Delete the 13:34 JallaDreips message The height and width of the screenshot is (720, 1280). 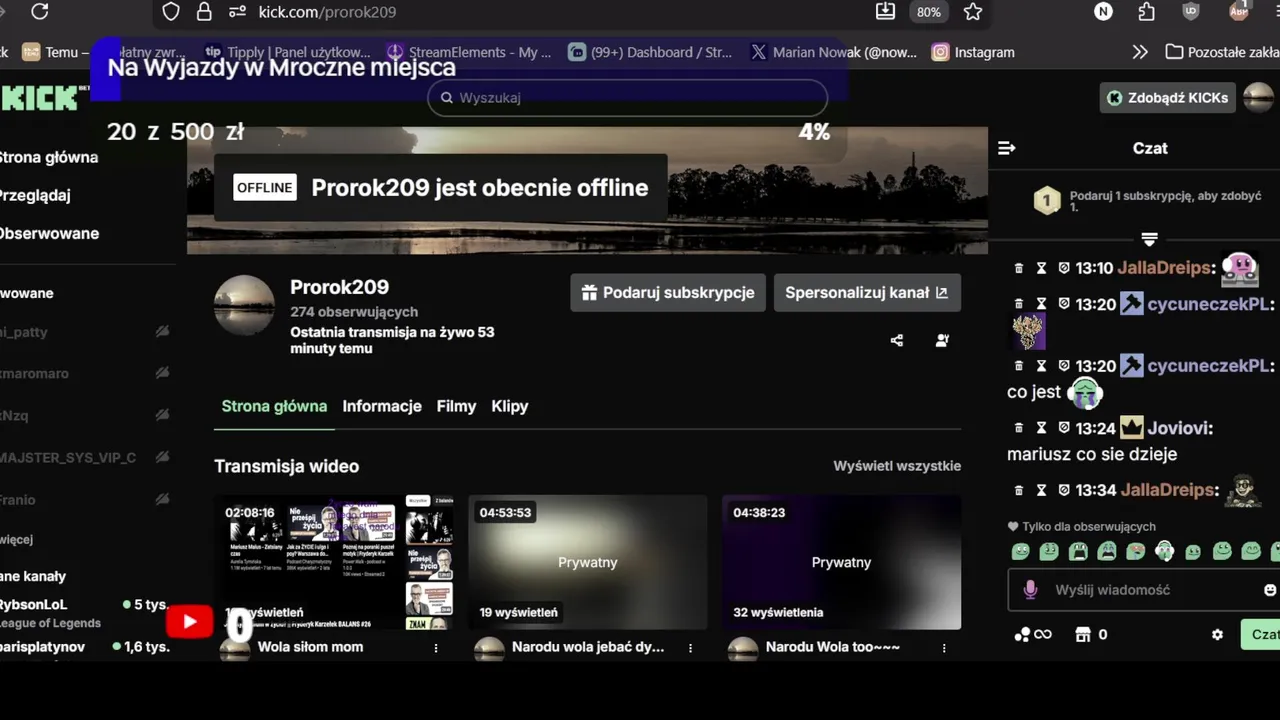(1019, 490)
